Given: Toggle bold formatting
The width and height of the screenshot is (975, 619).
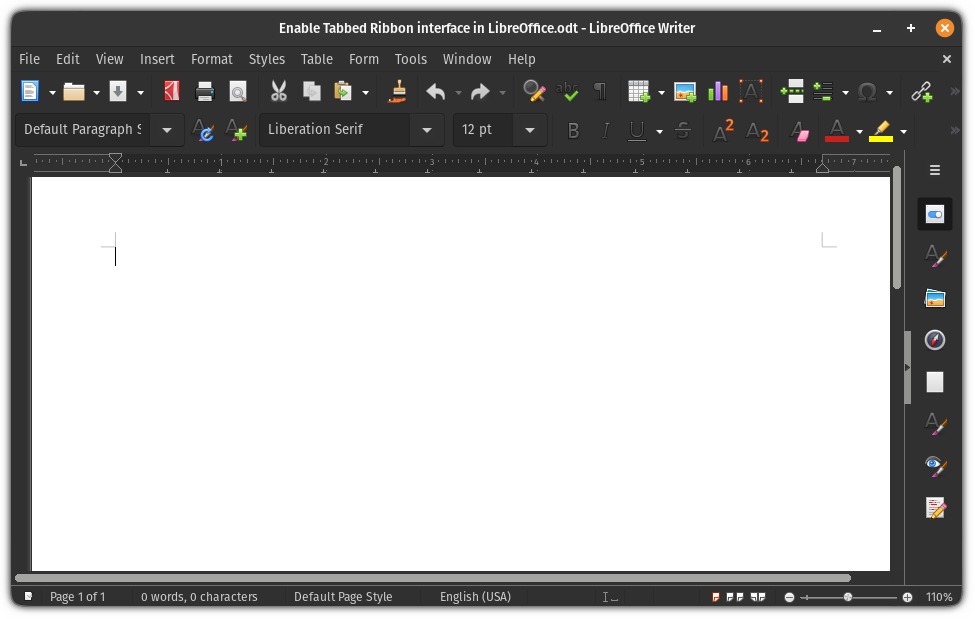Looking at the screenshot, I should tap(573, 130).
